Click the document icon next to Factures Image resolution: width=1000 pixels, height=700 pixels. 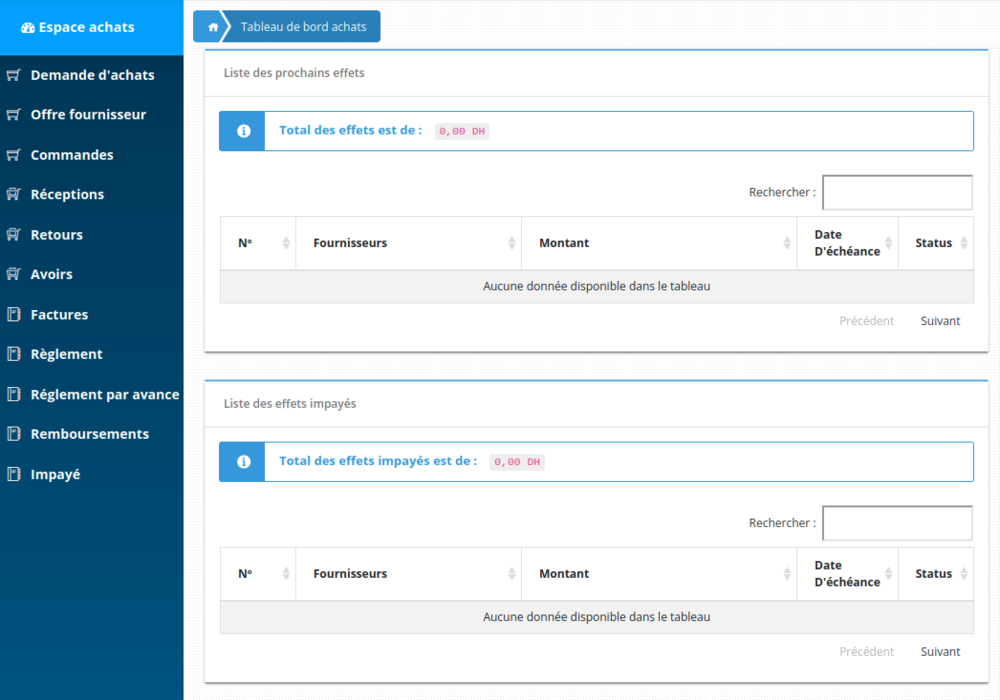point(14,315)
